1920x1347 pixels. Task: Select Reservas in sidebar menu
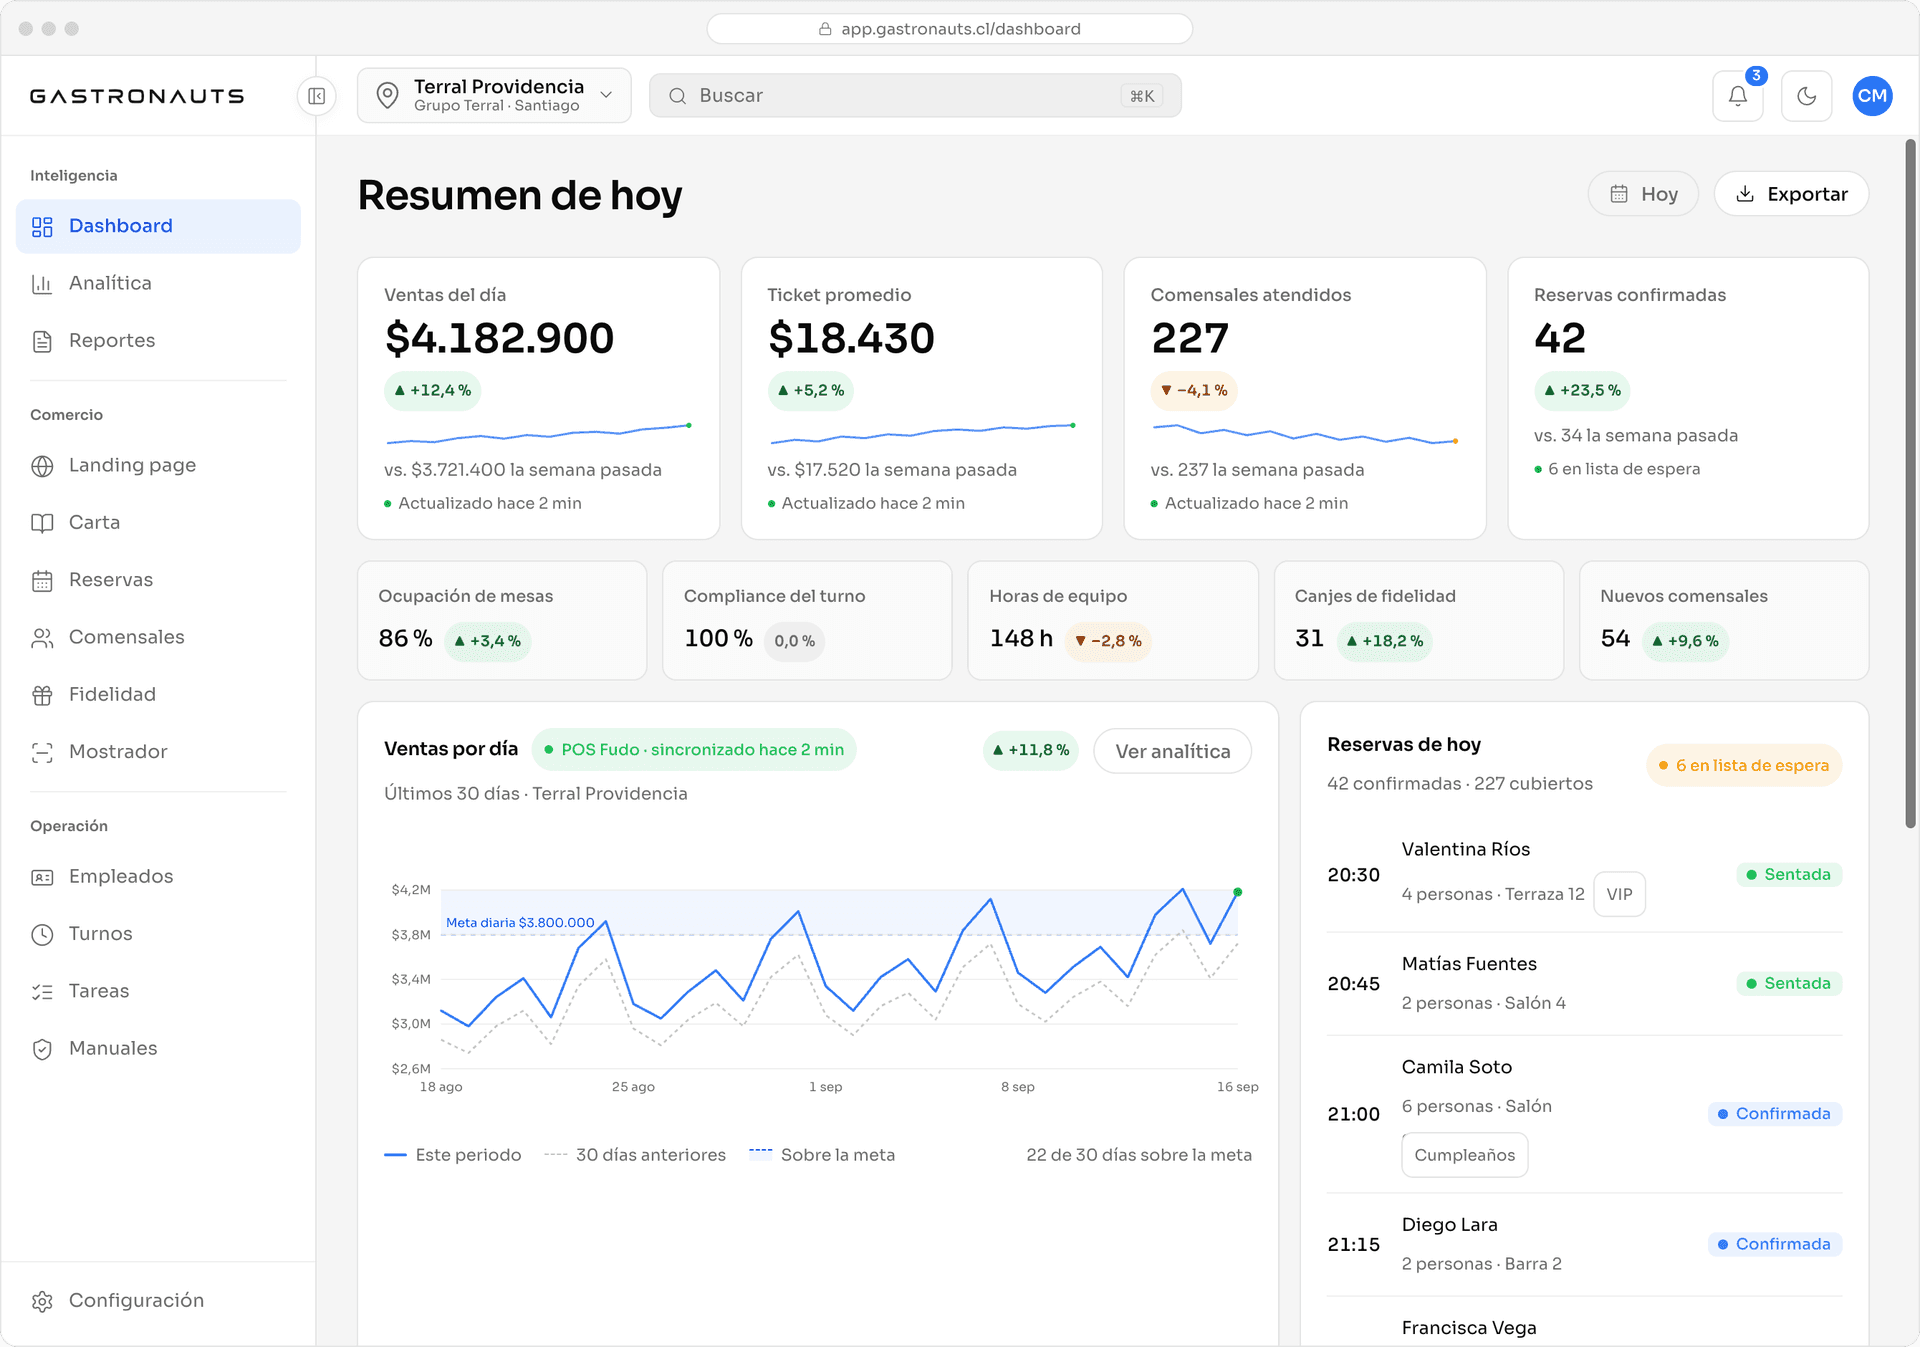tap(158, 580)
